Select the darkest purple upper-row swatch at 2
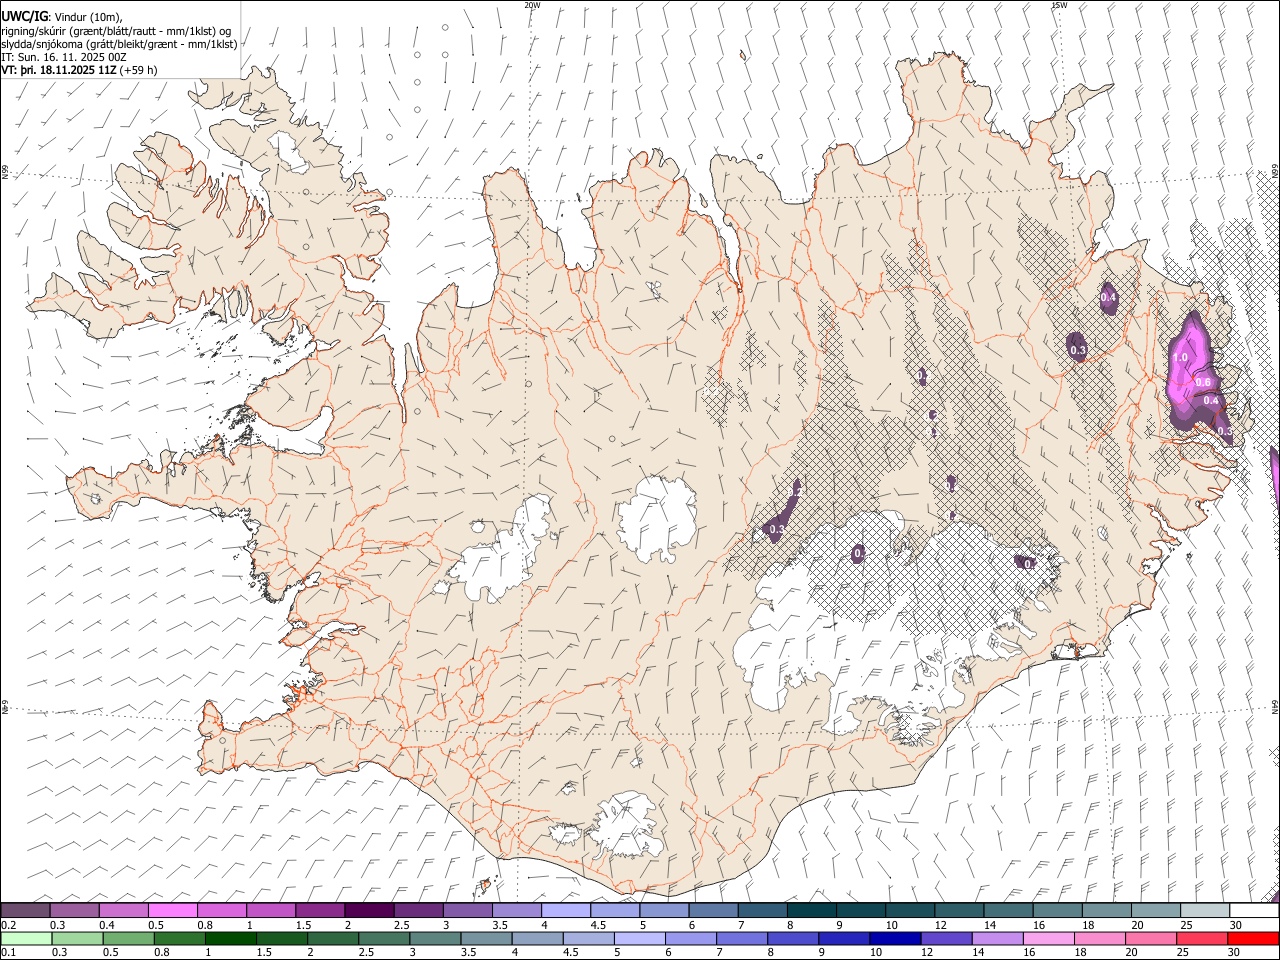Viewport: 1280px width, 960px height. click(369, 910)
